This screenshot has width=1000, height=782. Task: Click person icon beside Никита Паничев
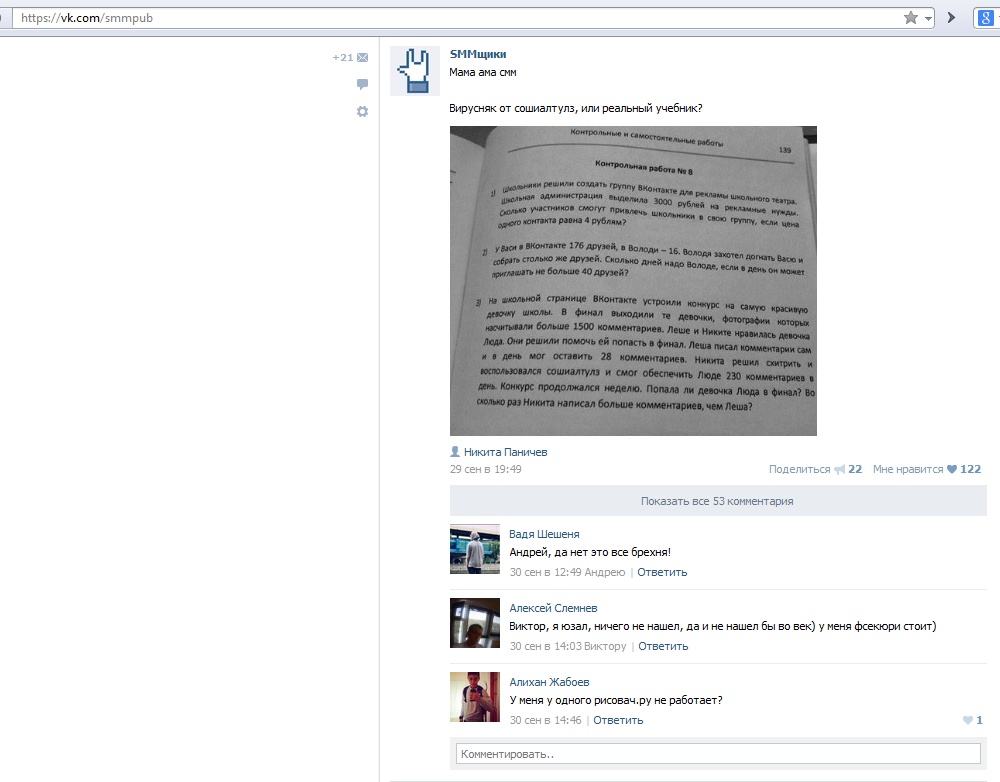point(455,452)
